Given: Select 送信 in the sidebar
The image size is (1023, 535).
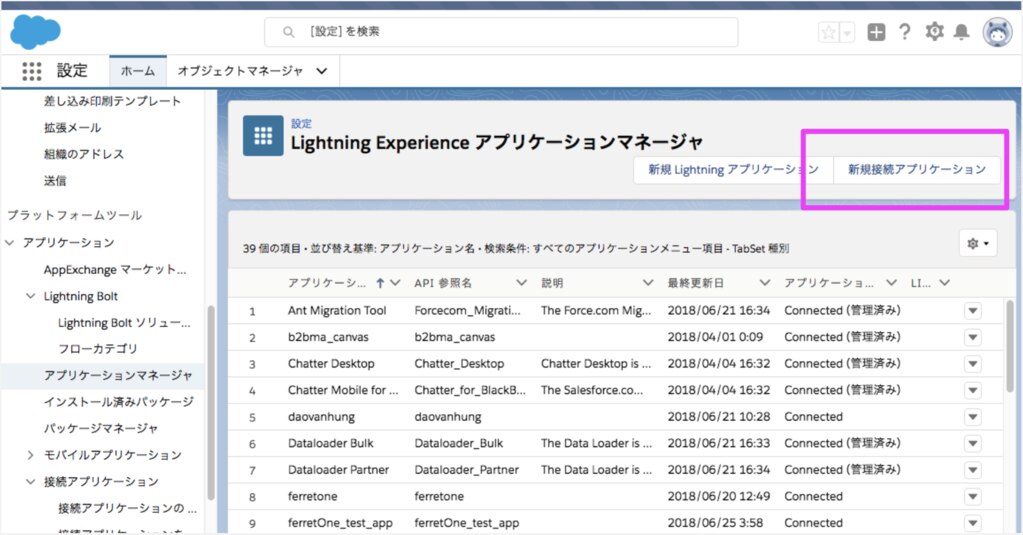Looking at the screenshot, I should coord(55,181).
